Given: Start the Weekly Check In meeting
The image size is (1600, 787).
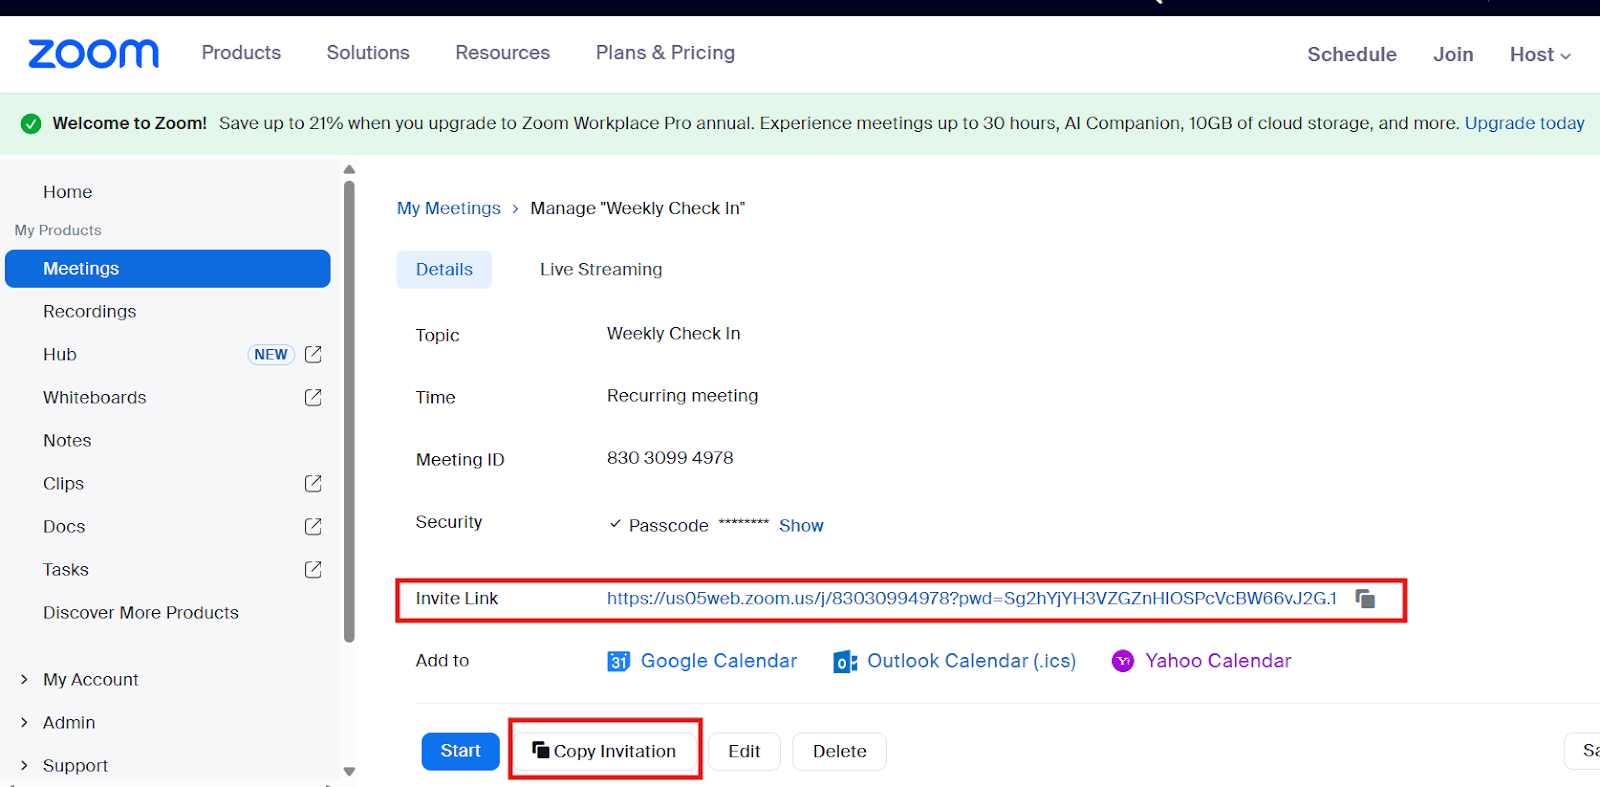Looking at the screenshot, I should click(x=460, y=751).
